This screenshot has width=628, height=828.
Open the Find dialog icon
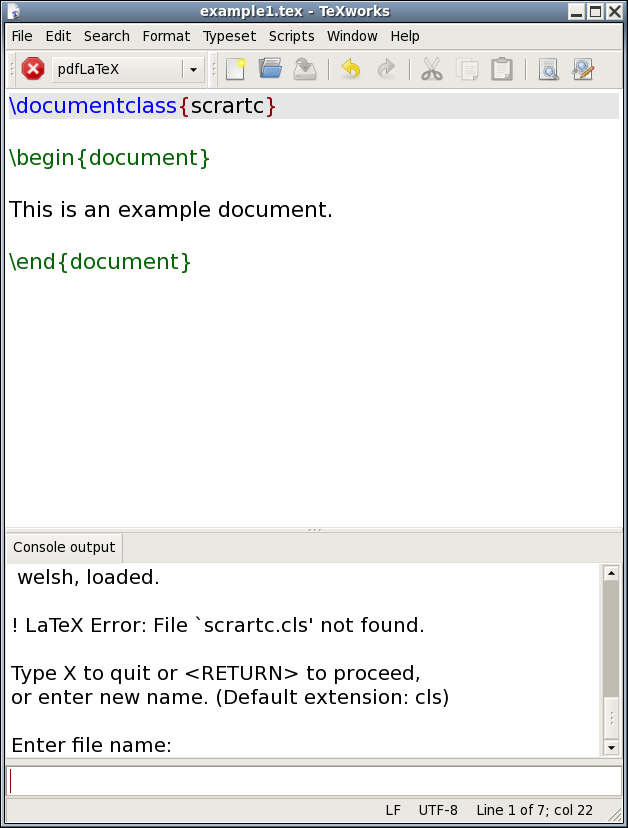coord(548,69)
